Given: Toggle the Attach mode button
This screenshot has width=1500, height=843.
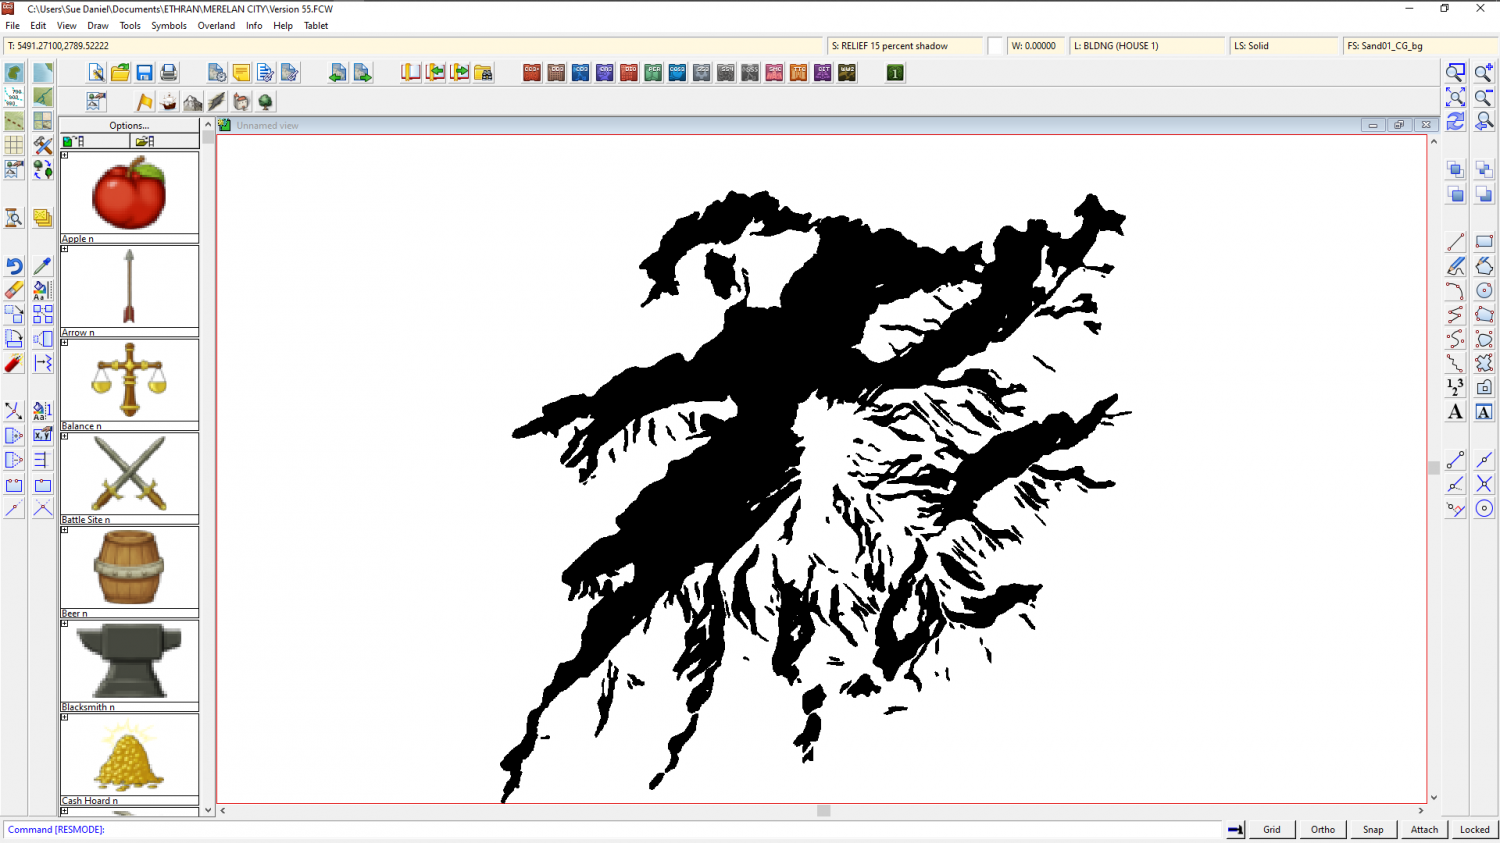Looking at the screenshot, I should (x=1424, y=829).
